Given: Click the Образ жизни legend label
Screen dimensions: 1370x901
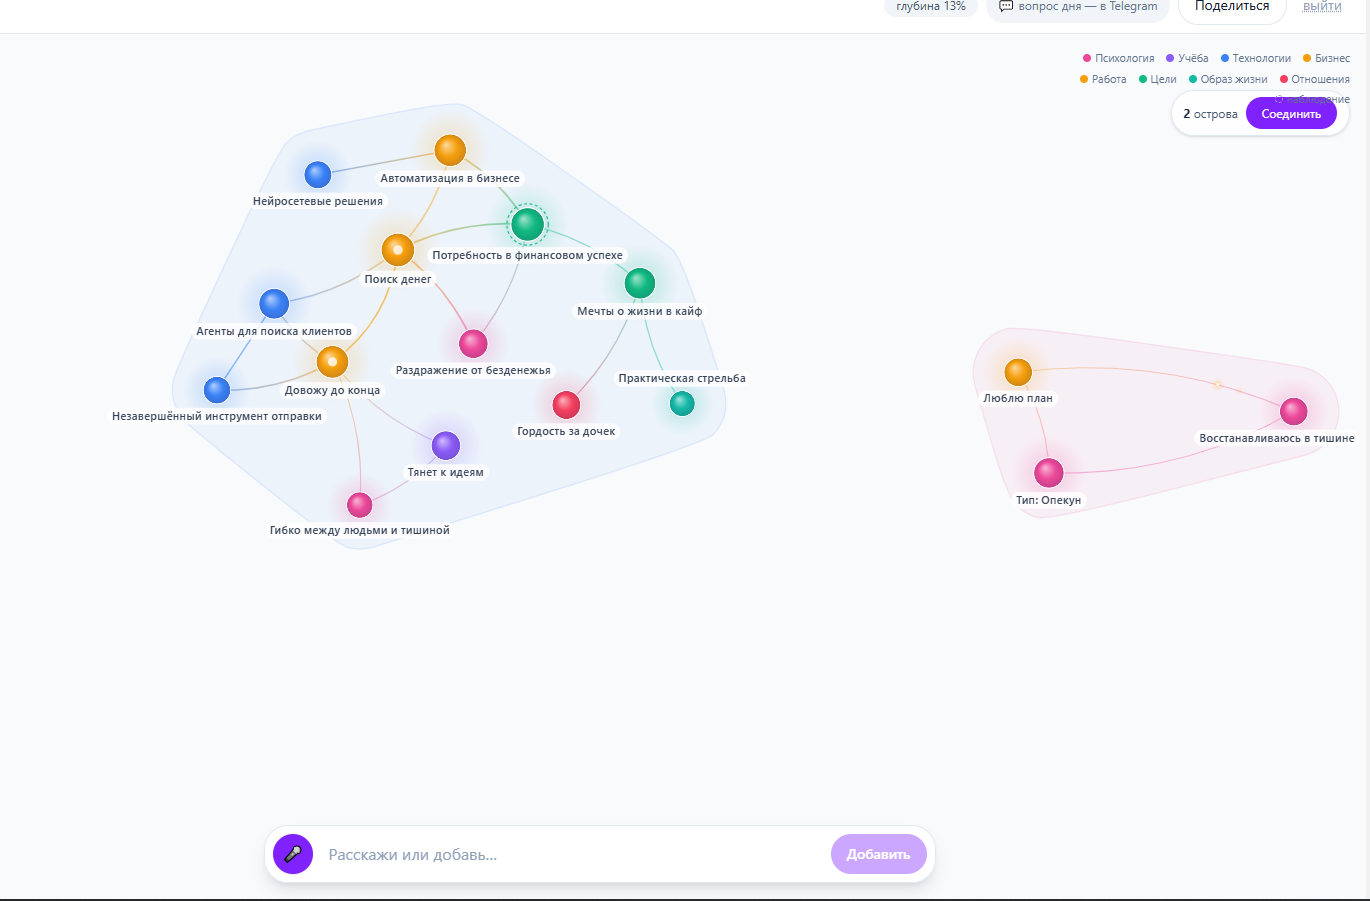Looking at the screenshot, I should pos(1234,79).
